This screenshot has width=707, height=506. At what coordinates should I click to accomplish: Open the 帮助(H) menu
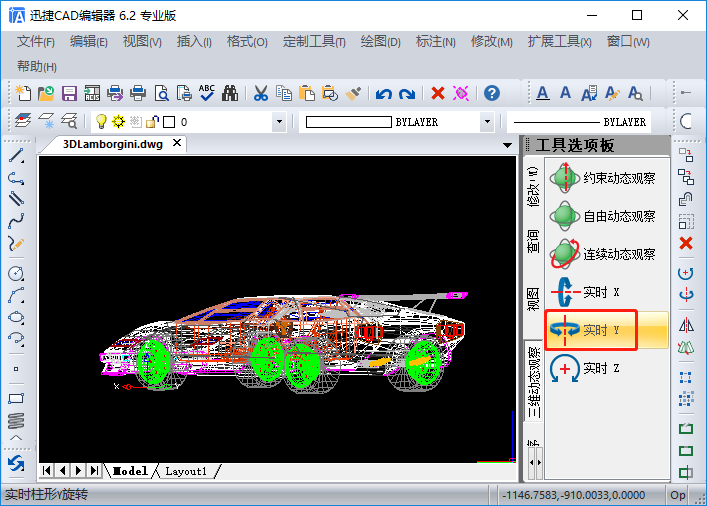click(37, 67)
